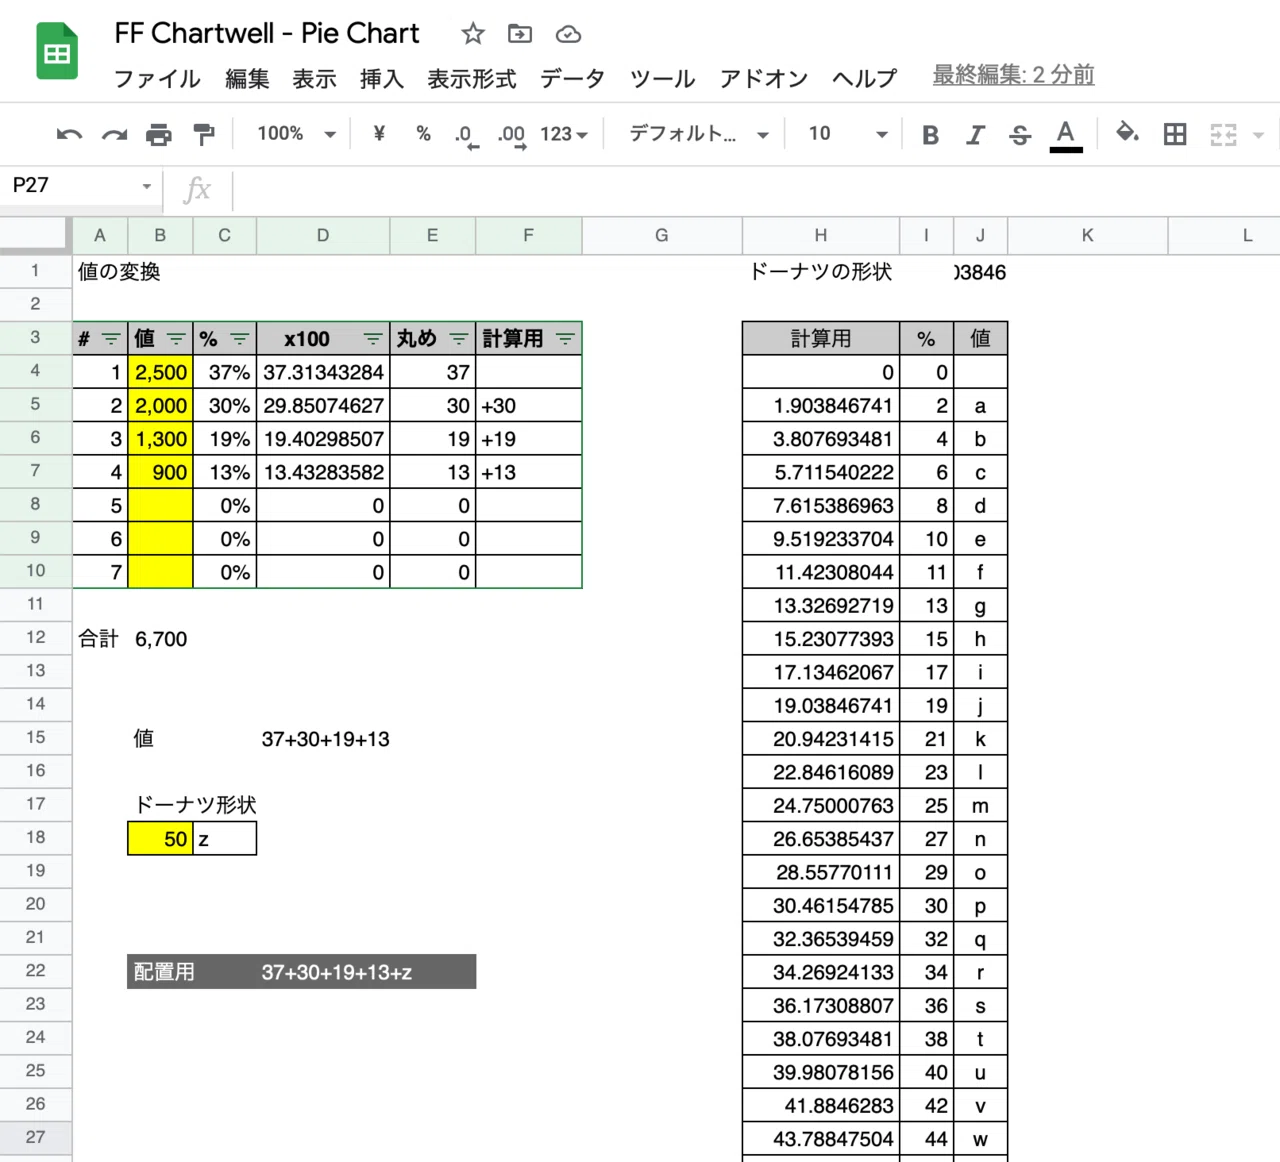Open the 最終編集: 2 分前 history link
The width and height of the screenshot is (1280, 1162).
coord(1013,75)
